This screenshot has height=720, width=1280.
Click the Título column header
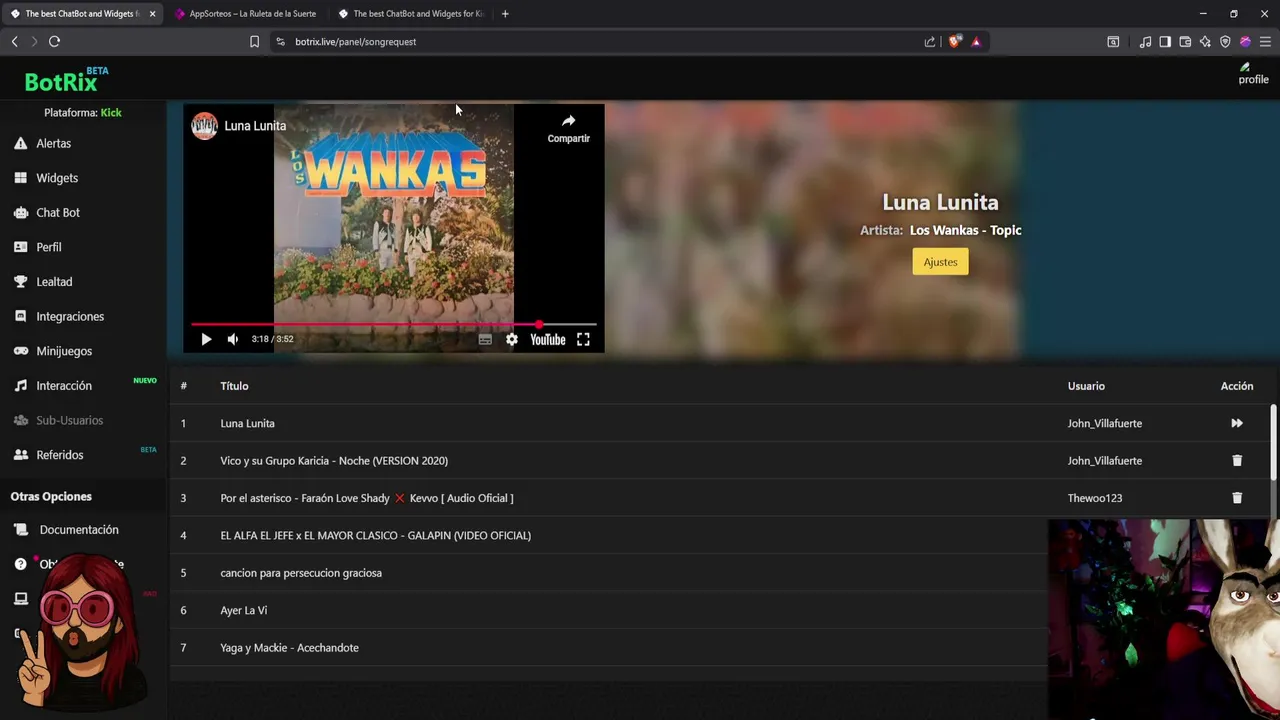pos(234,386)
